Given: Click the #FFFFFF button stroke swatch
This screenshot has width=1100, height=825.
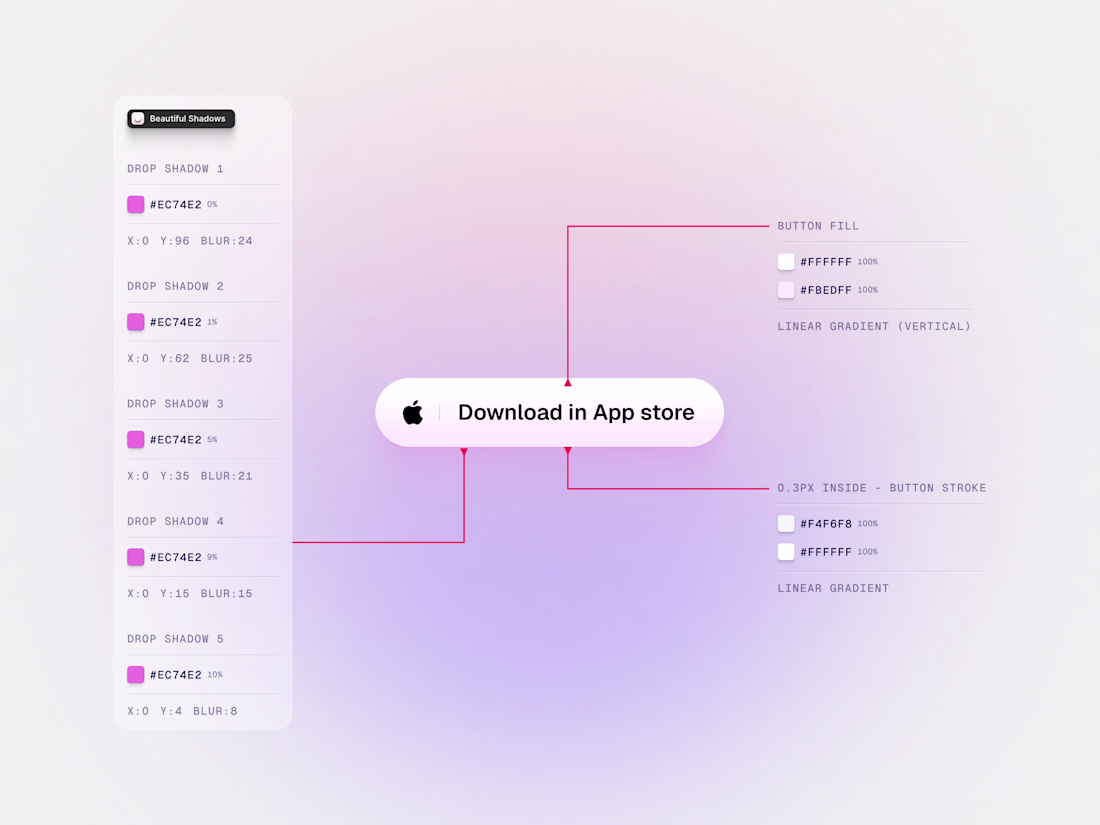Looking at the screenshot, I should click(x=786, y=551).
